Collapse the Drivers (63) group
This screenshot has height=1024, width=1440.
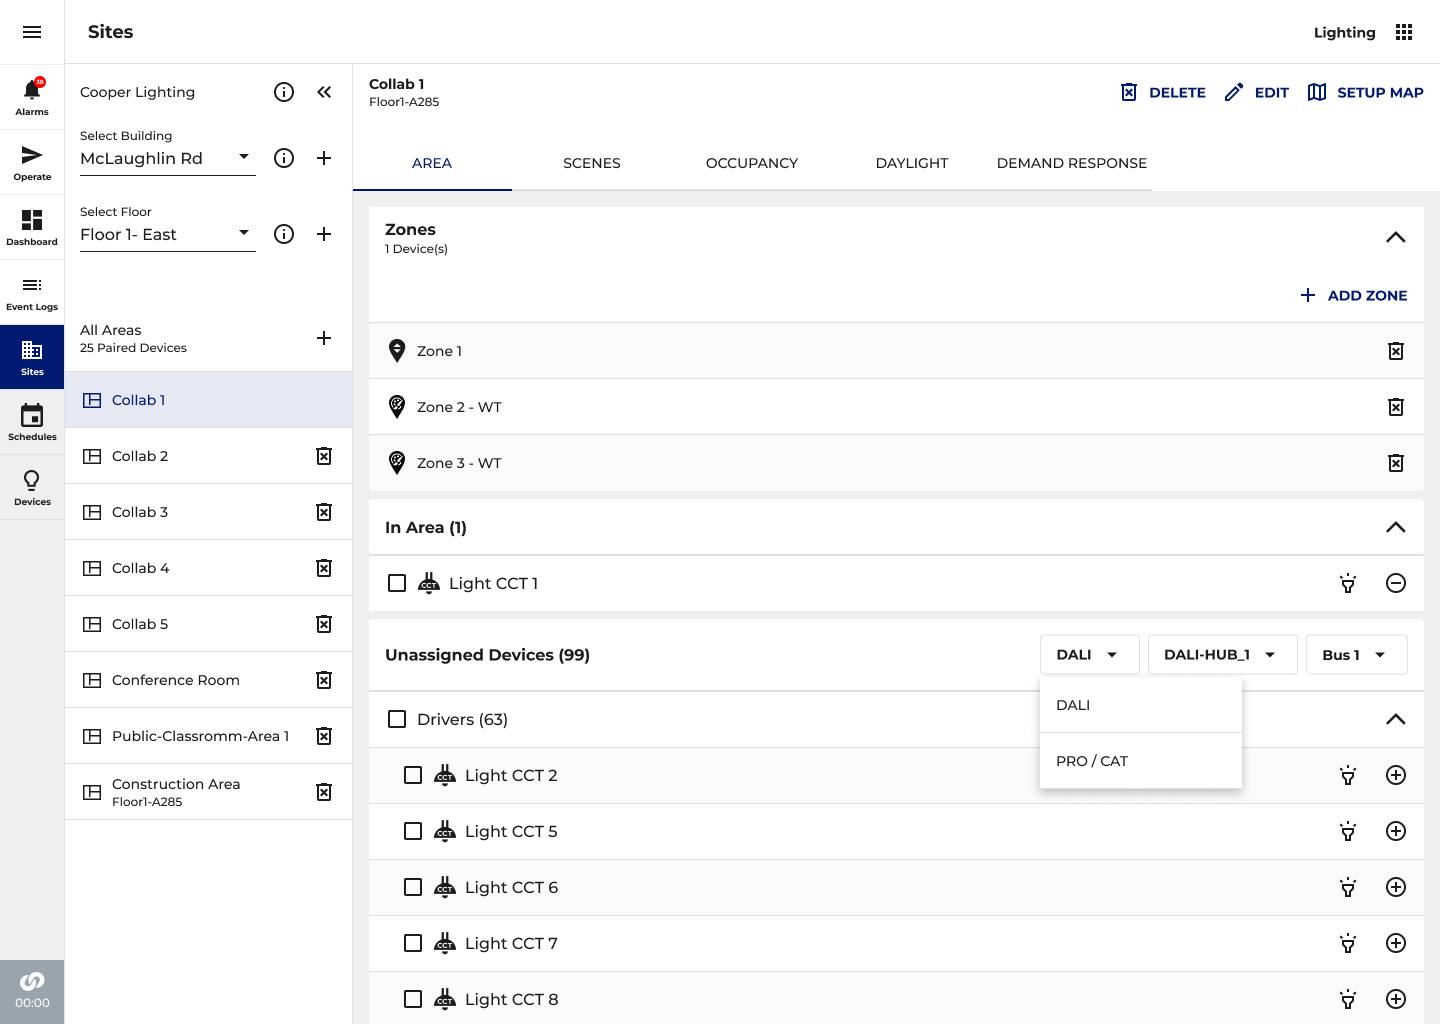(x=1396, y=719)
